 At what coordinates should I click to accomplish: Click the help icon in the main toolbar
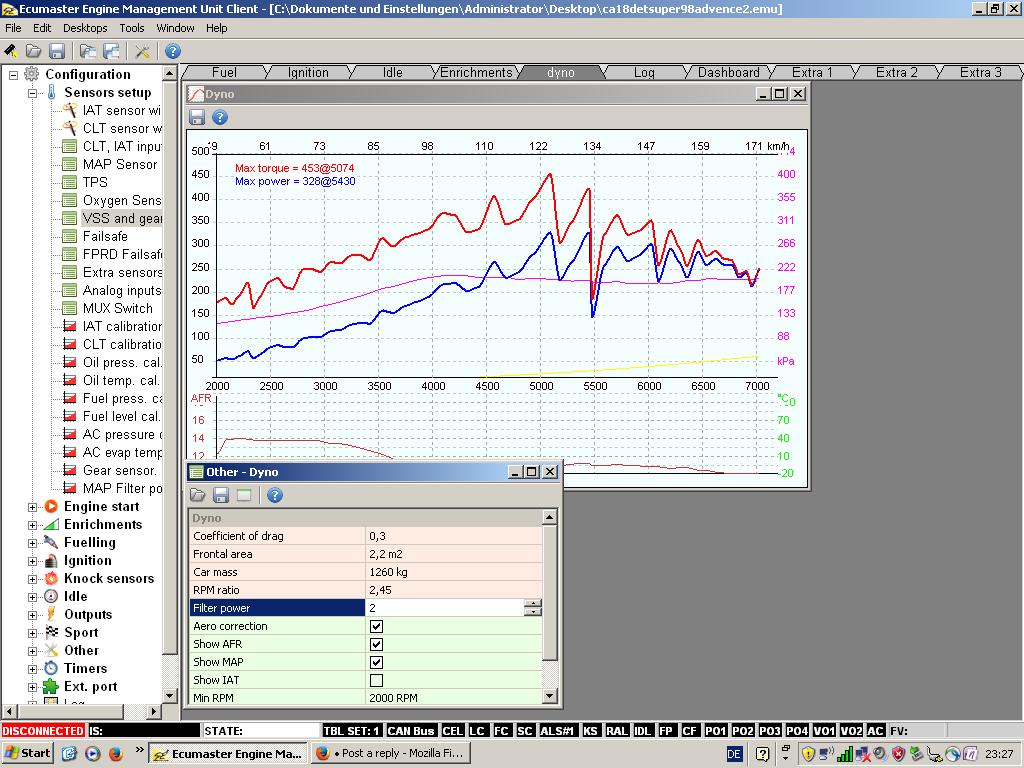[x=173, y=51]
